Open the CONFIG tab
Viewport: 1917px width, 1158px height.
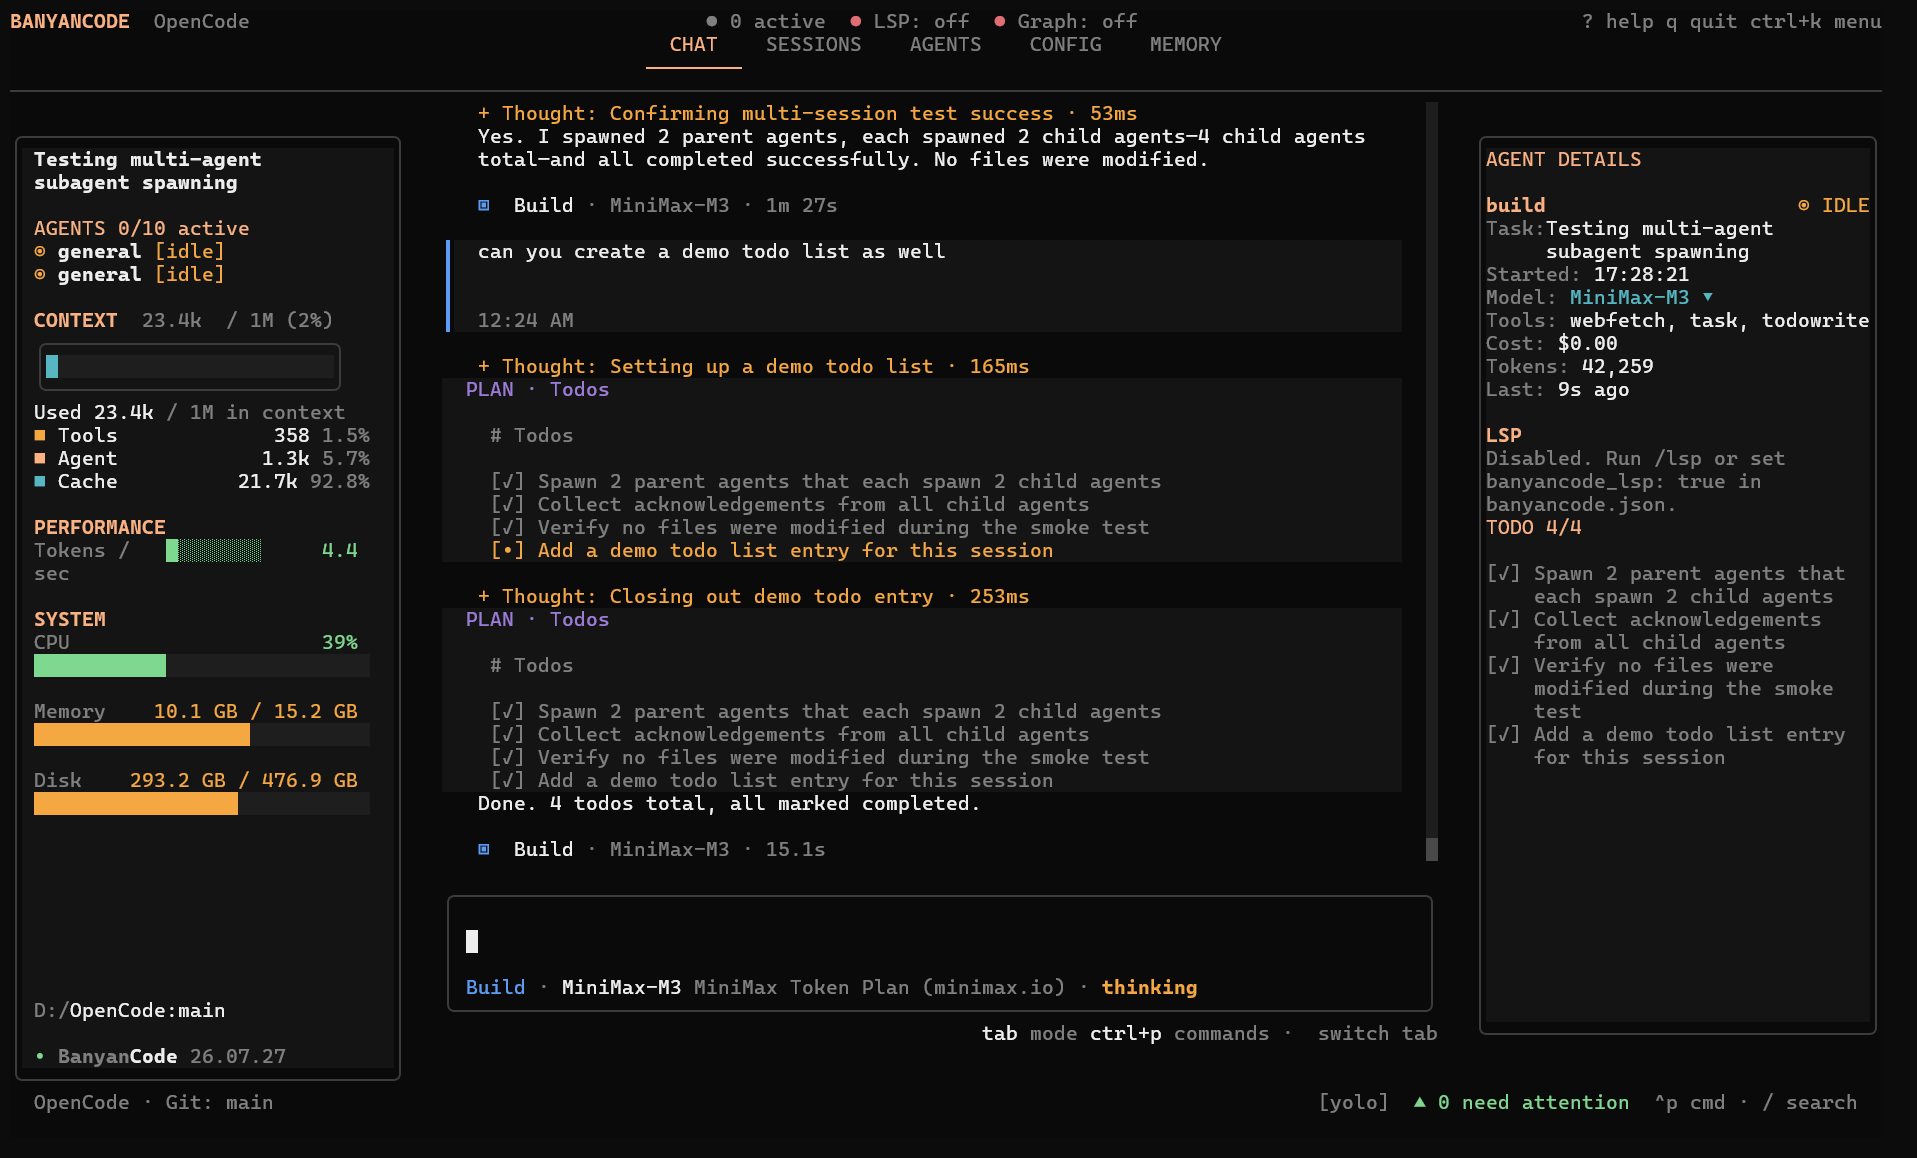pos(1065,45)
